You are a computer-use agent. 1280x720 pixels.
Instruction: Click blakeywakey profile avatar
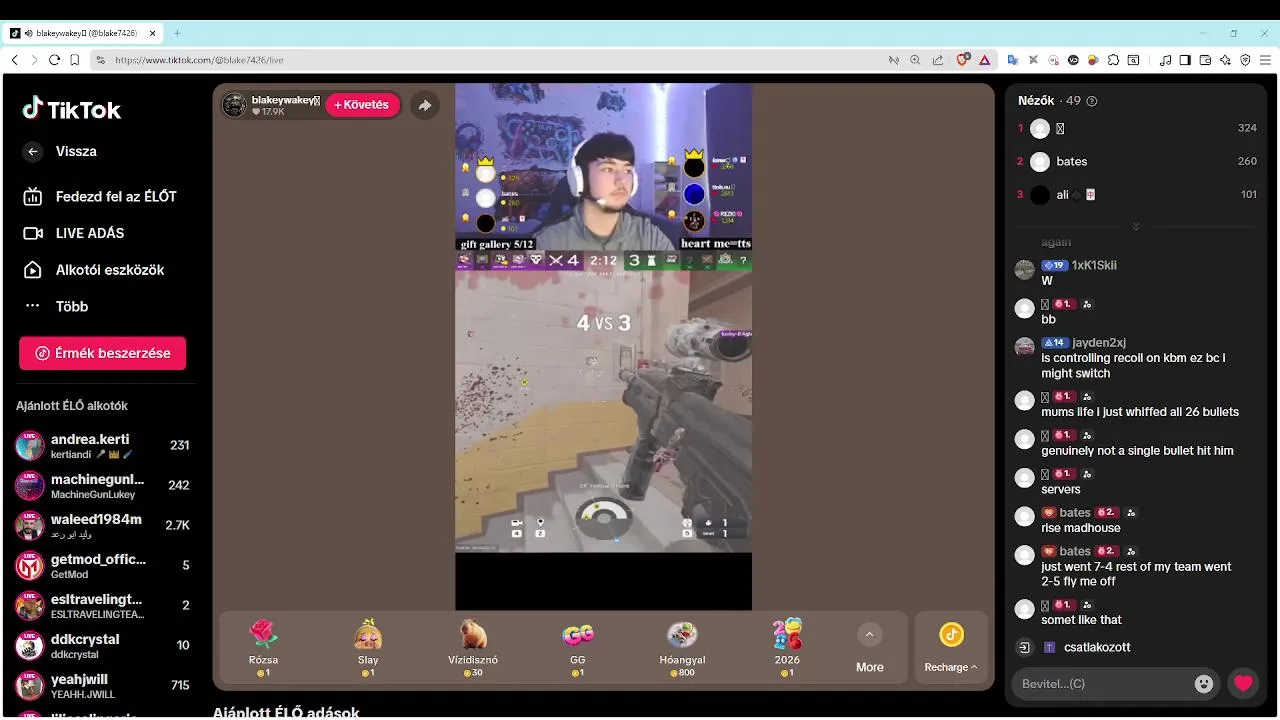coord(234,105)
